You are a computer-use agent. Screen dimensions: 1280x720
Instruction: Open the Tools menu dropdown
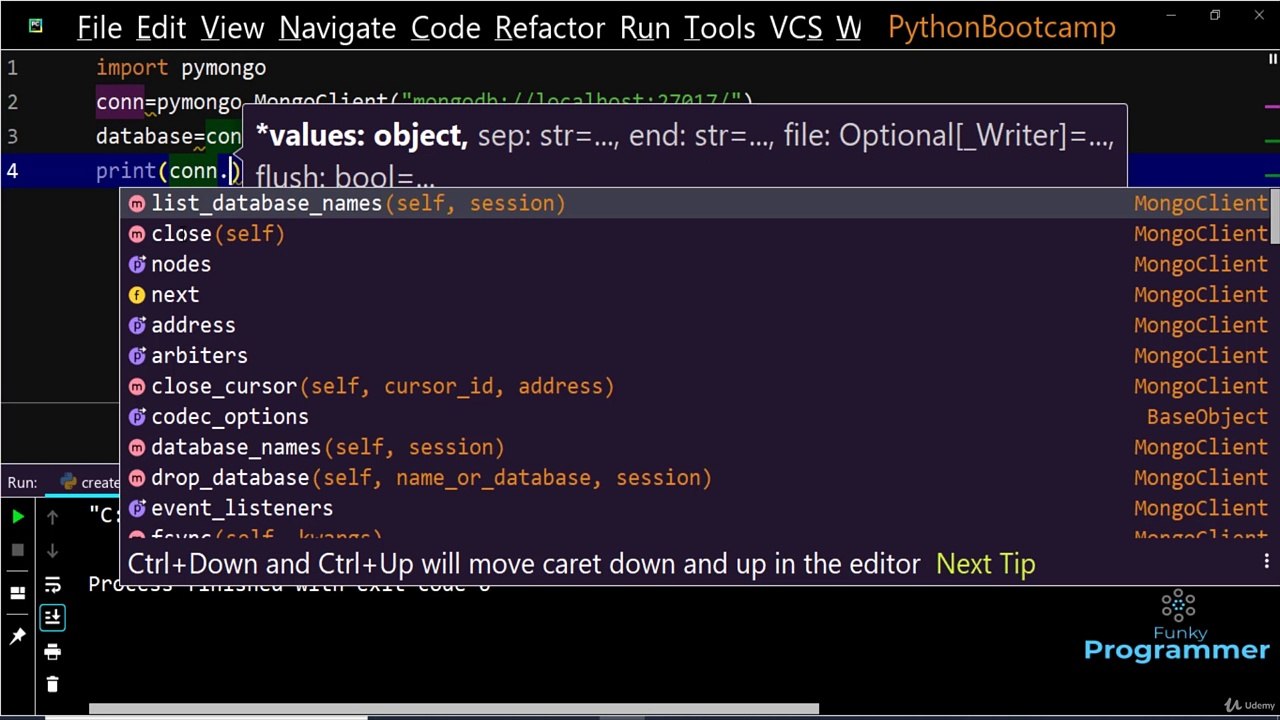719,28
